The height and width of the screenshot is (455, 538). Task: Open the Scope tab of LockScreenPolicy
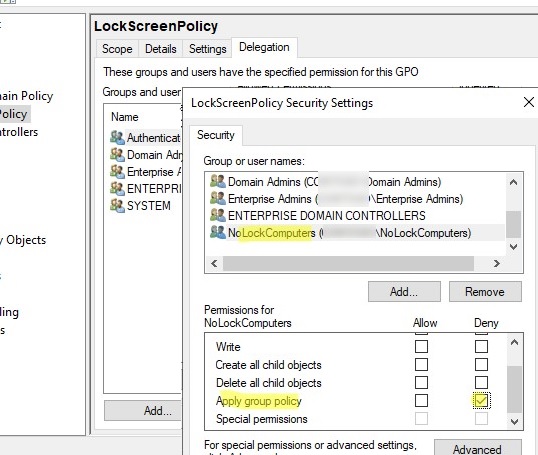[x=117, y=49]
